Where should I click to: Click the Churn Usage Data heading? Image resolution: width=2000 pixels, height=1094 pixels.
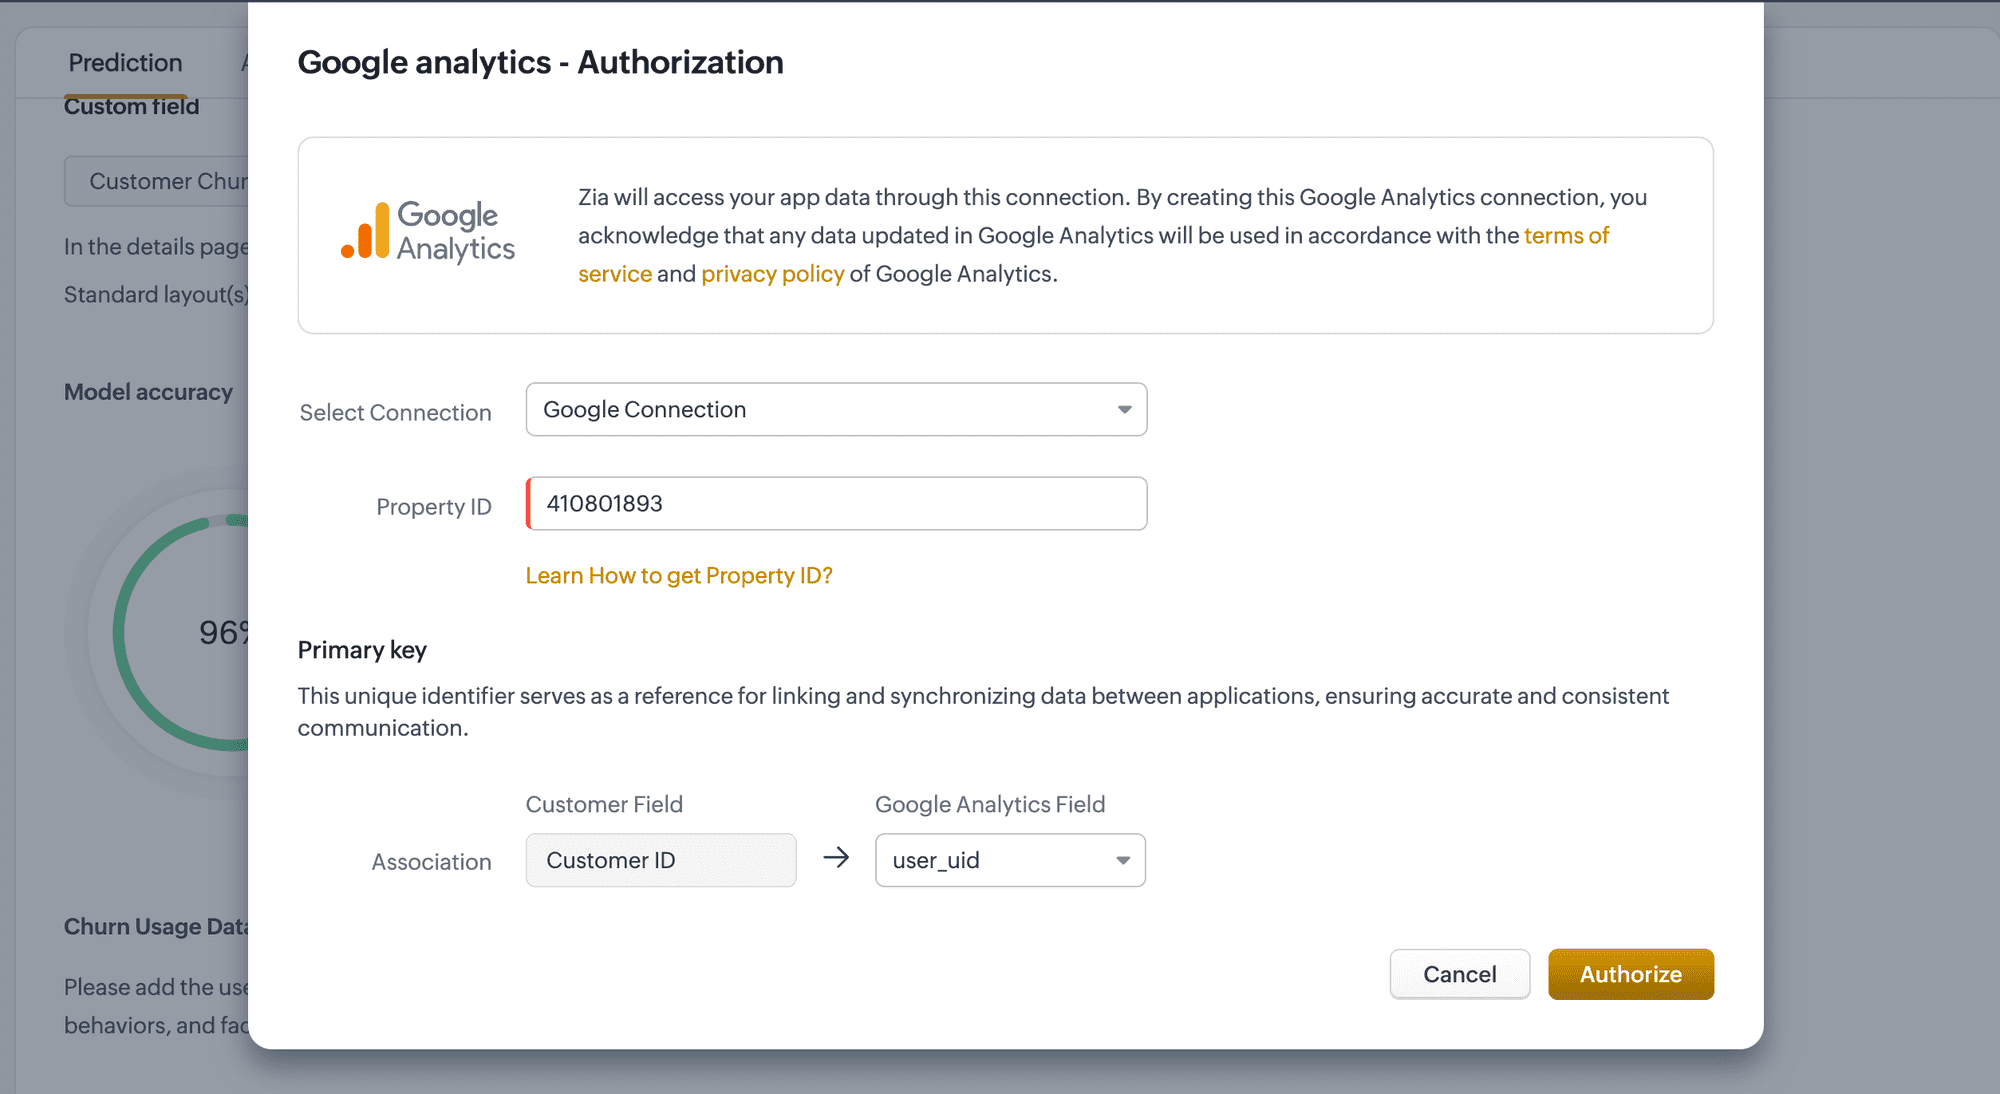click(x=155, y=927)
